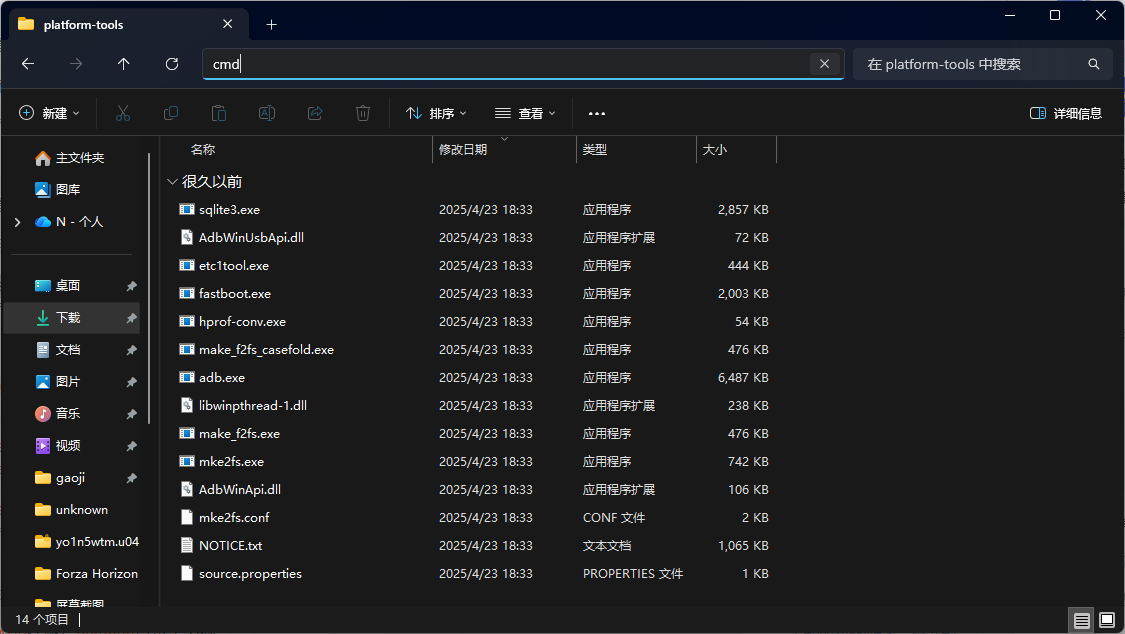1125x634 pixels.
Task: Switch to large thumbnails view icon
Action: click(x=1107, y=620)
